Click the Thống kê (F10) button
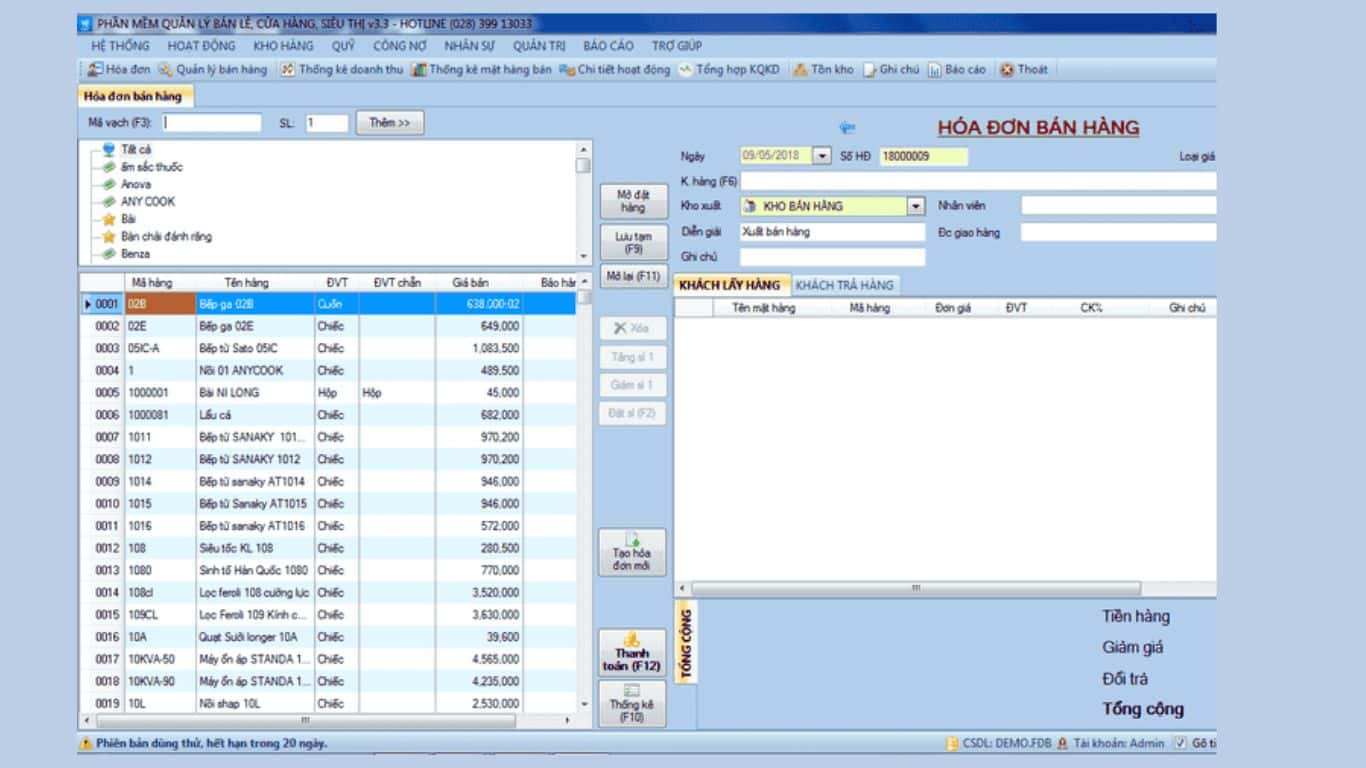Screen dimensions: 1366x768 point(632,704)
